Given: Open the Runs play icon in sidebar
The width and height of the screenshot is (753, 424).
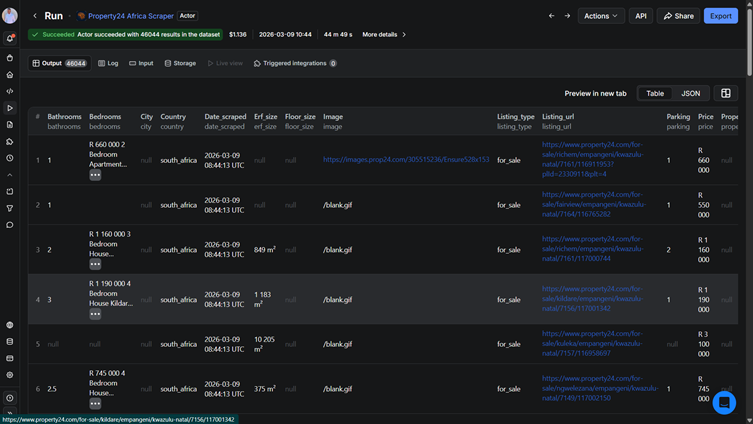Looking at the screenshot, I should pyautogui.click(x=10, y=108).
